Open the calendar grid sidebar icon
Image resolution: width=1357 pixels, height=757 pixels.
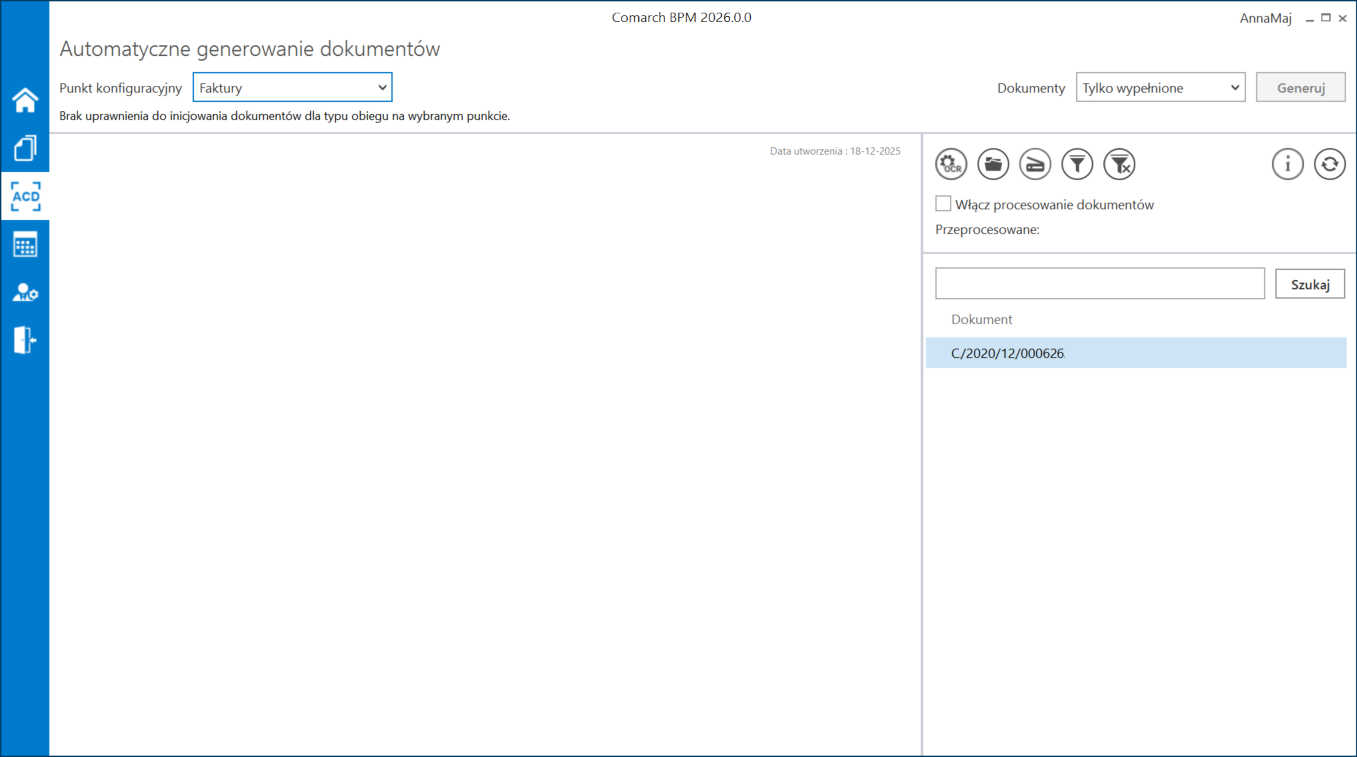pyautogui.click(x=25, y=244)
